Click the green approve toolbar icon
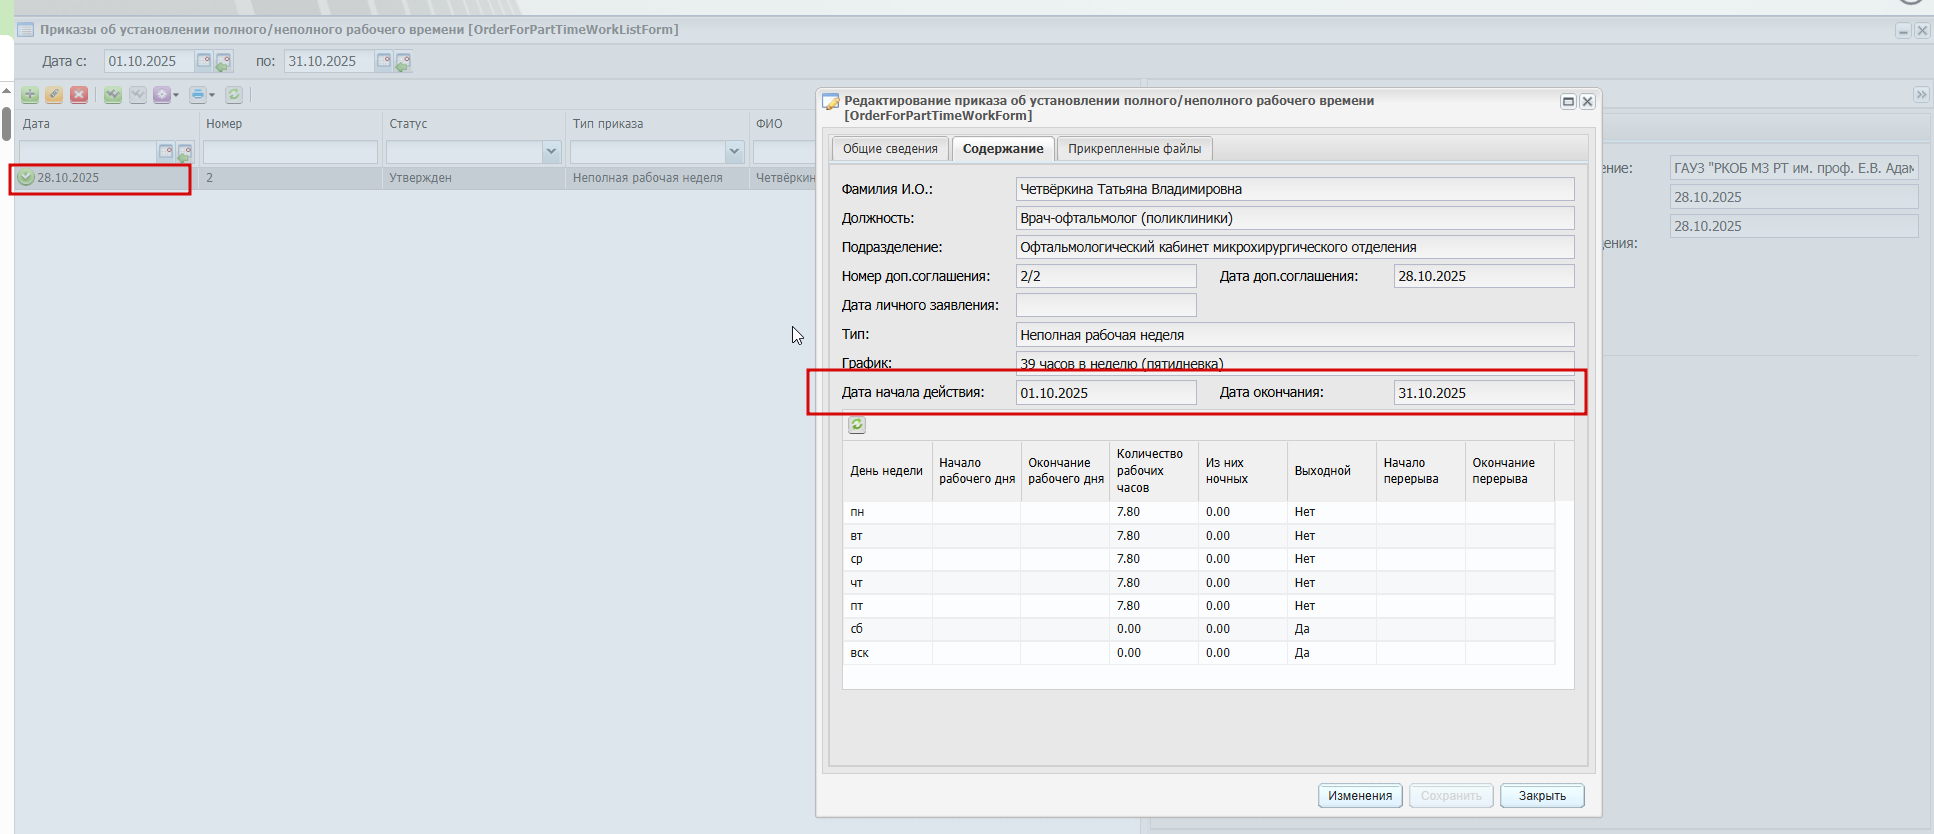Screen dimensions: 1934x834 (x=113, y=95)
